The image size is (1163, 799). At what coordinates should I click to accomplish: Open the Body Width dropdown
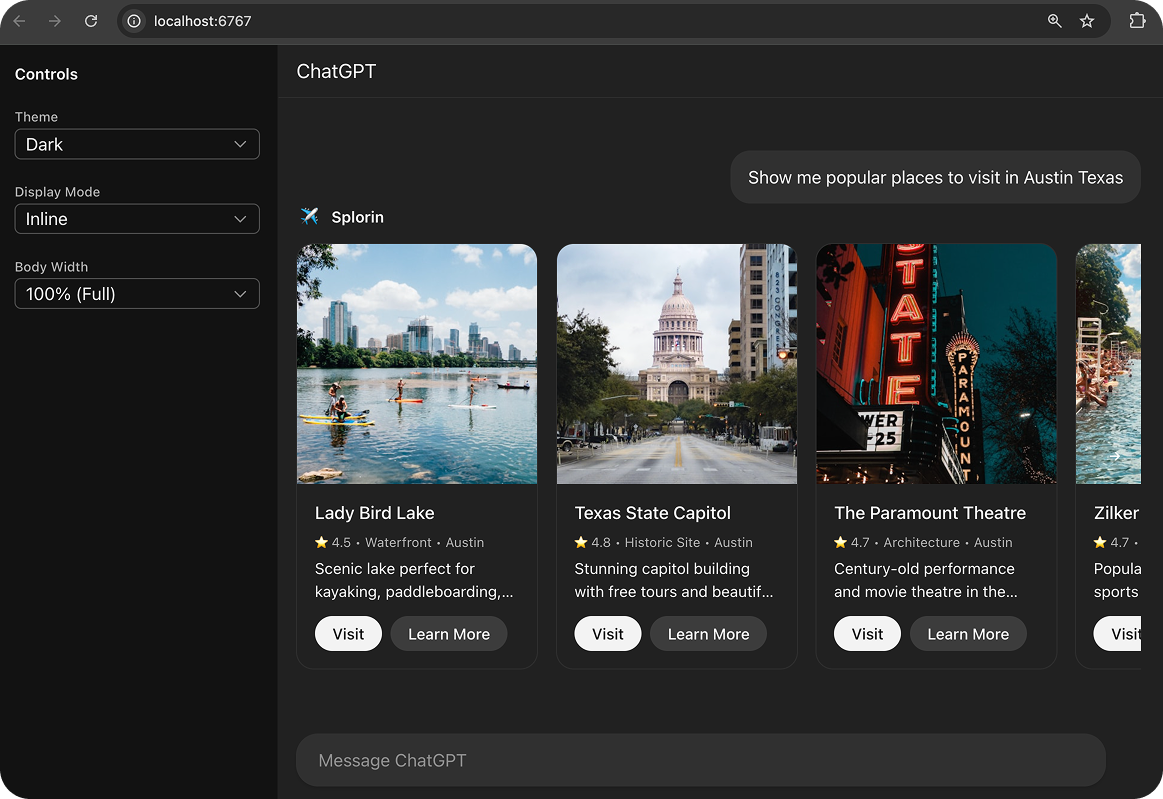coord(137,293)
